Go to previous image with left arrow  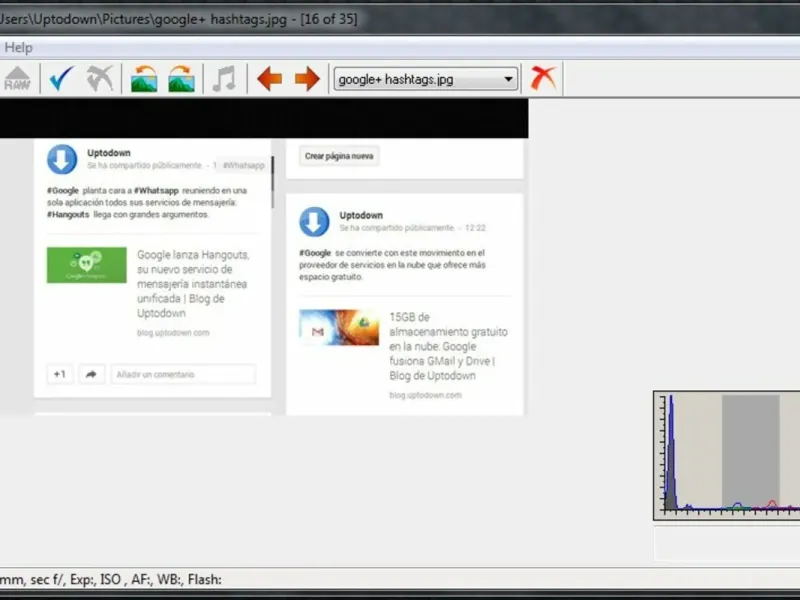click(269, 79)
